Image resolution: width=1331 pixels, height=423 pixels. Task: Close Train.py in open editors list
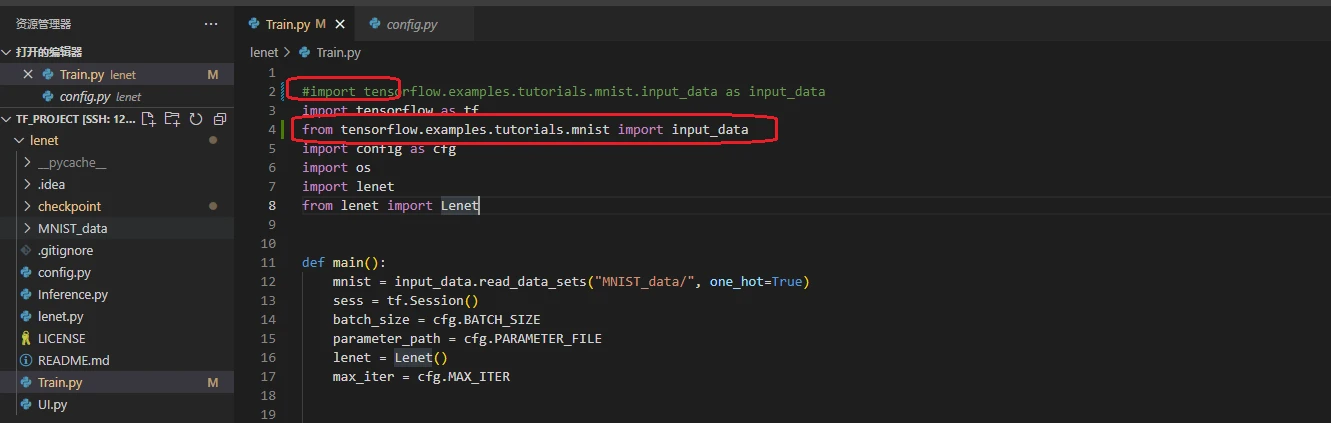(29, 75)
